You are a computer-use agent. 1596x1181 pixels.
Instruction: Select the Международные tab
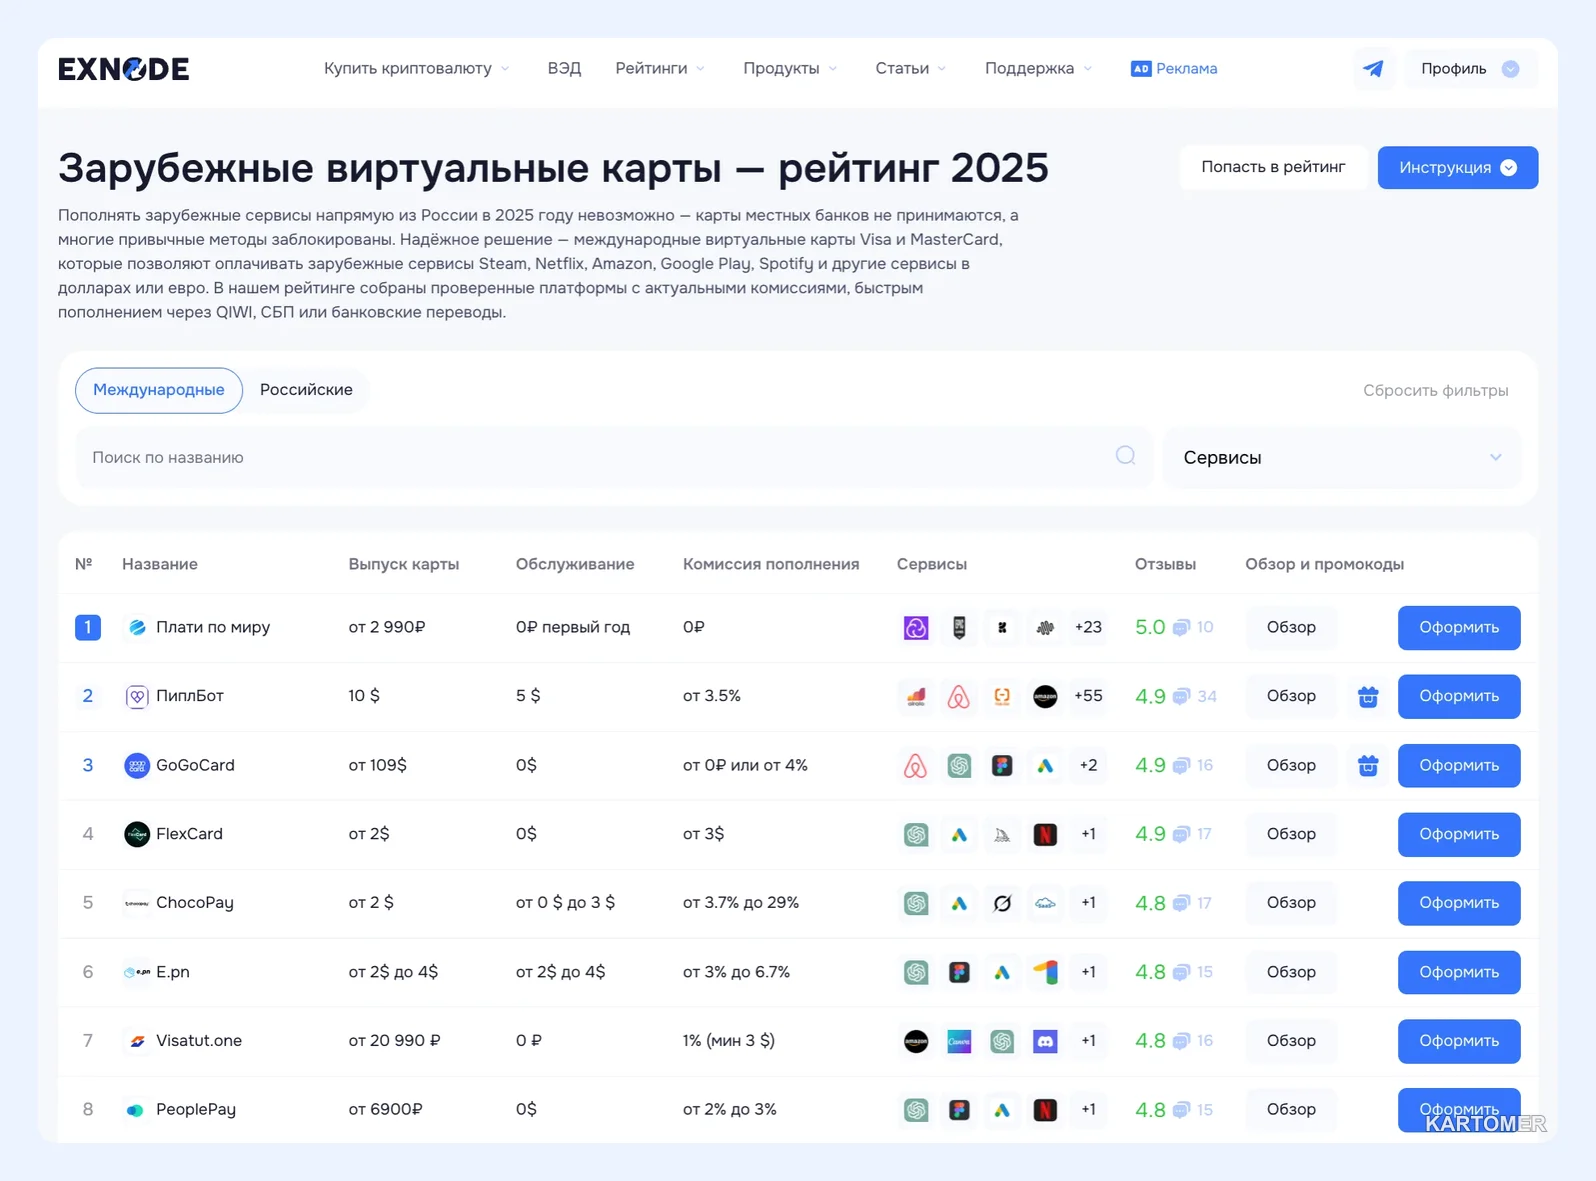click(x=159, y=390)
